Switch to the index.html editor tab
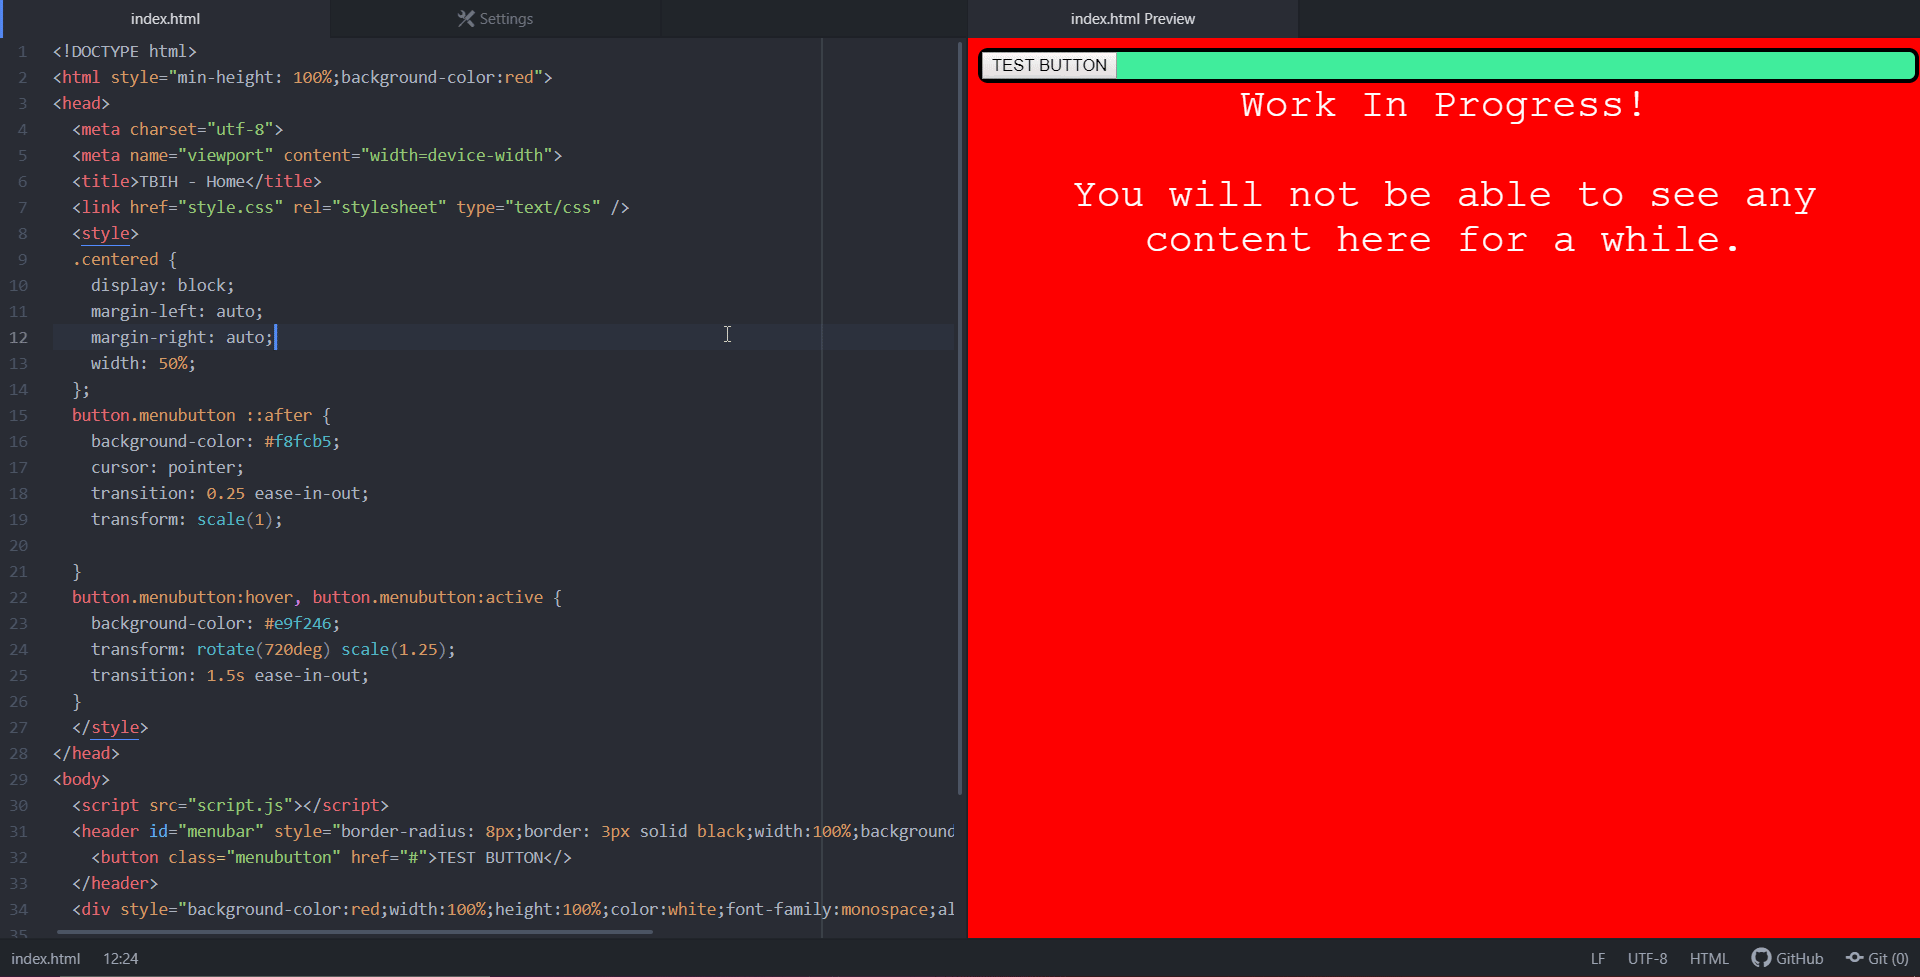Viewport: 1920px width, 977px height. pos(165,19)
